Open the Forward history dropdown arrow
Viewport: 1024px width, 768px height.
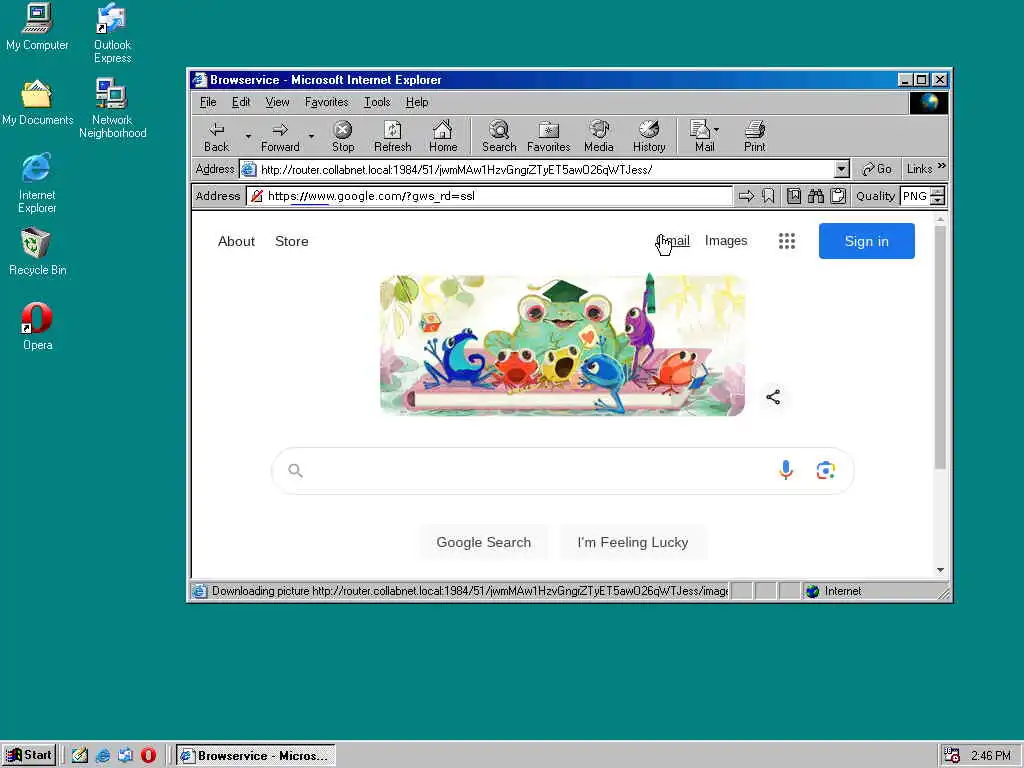[x=312, y=136]
